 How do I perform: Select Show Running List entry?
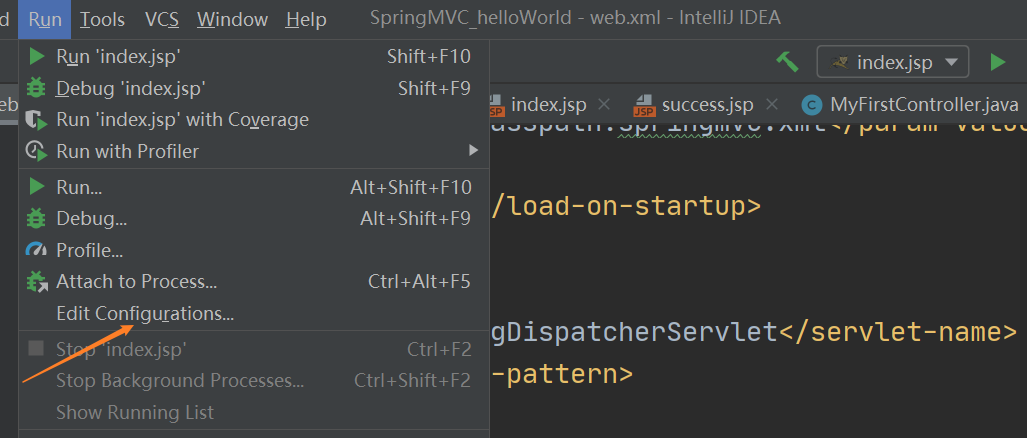(x=254, y=412)
